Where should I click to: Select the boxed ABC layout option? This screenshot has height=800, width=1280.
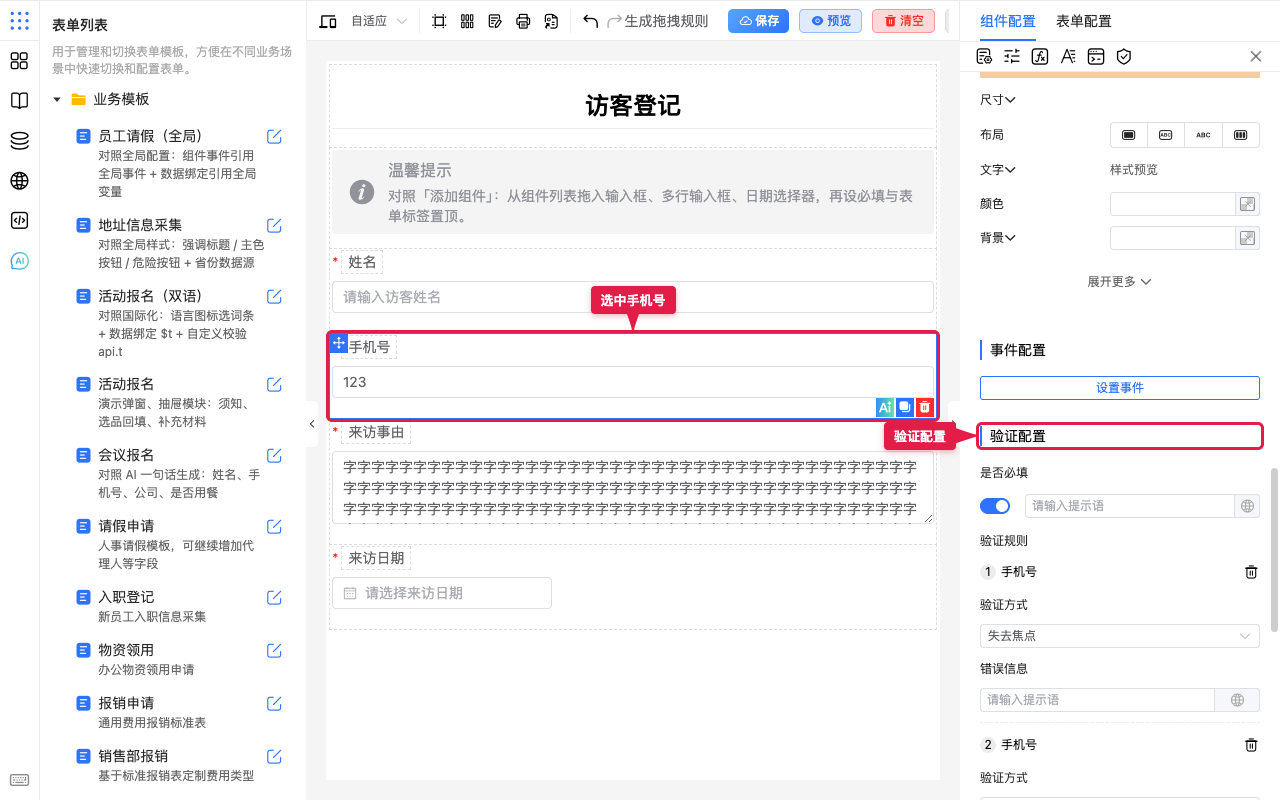[1166, 135]
